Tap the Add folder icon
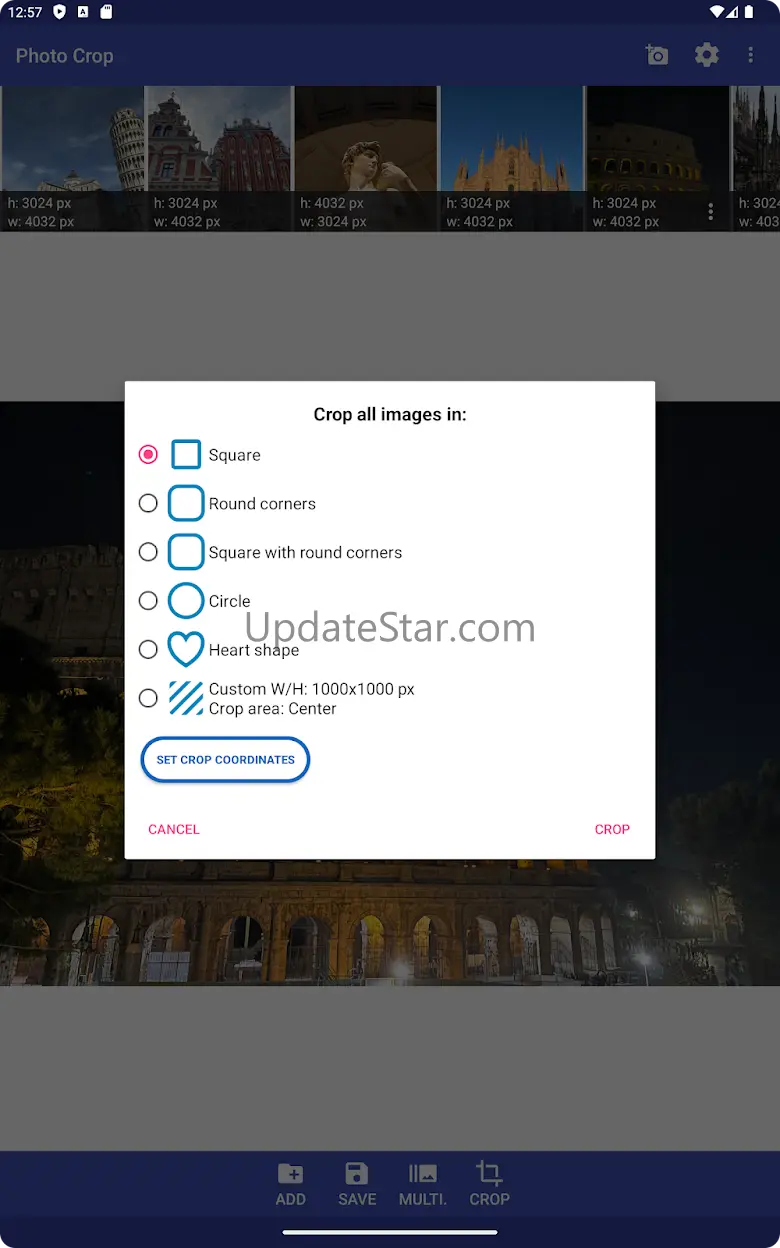This screenshot has height=1248, width=780. pyautogui.click(x=291, y=1173)
